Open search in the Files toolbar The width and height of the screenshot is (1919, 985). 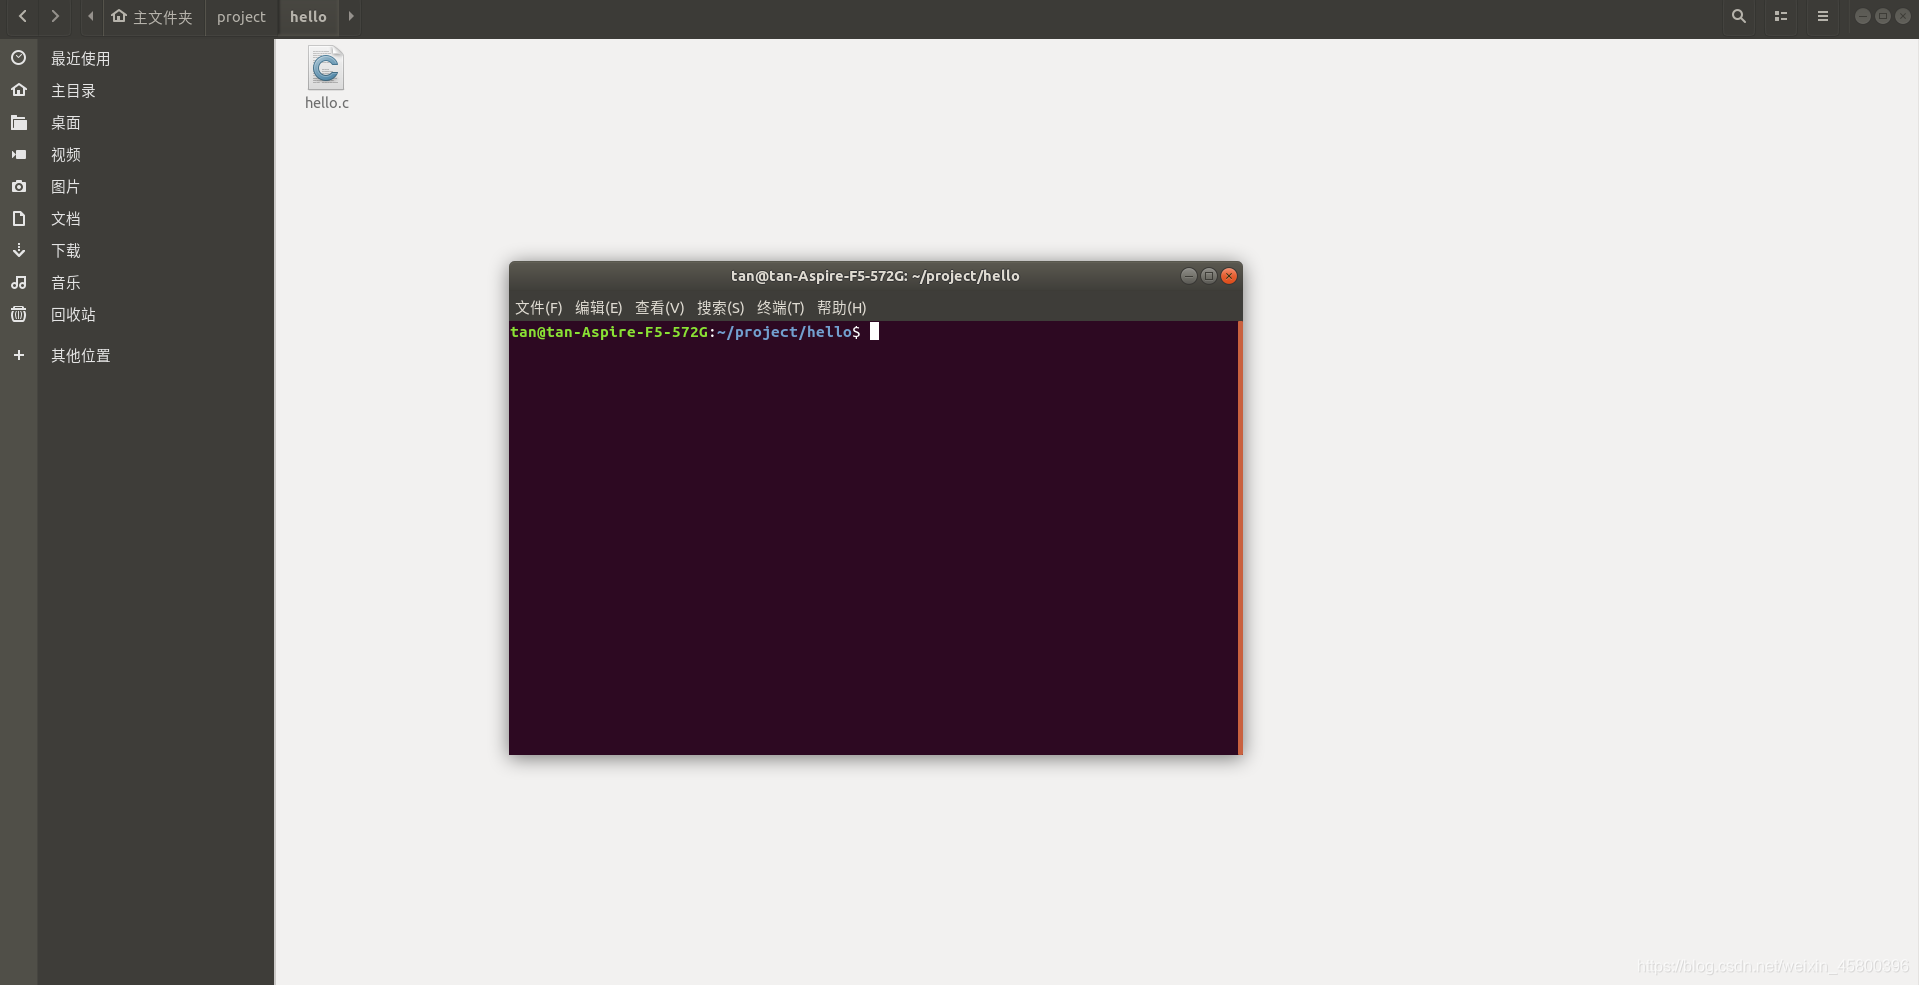1738,16
